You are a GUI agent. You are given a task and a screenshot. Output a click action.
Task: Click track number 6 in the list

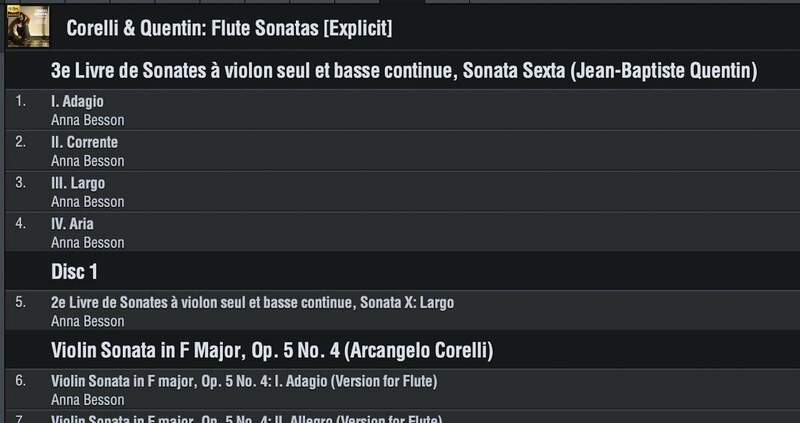pos(21,381)
